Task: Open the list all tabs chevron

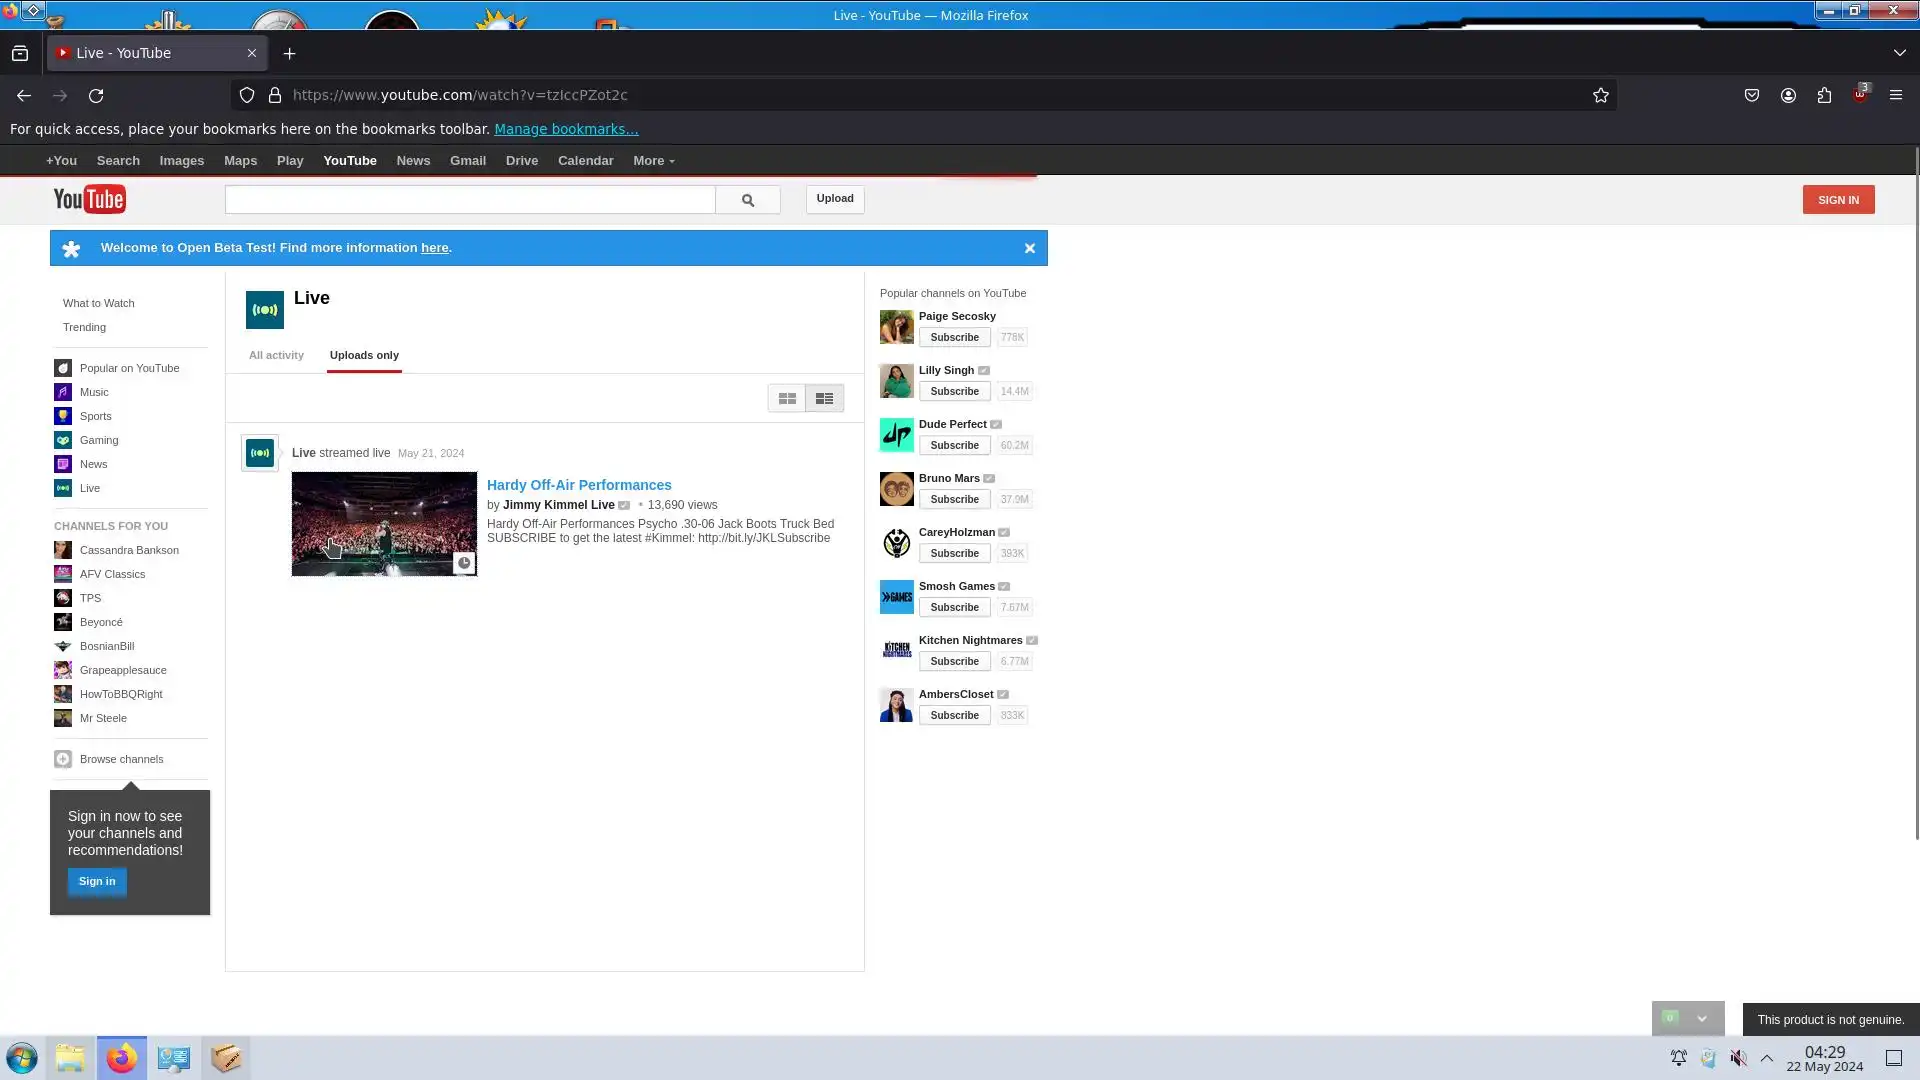Action: click(x=1899, y=53)
